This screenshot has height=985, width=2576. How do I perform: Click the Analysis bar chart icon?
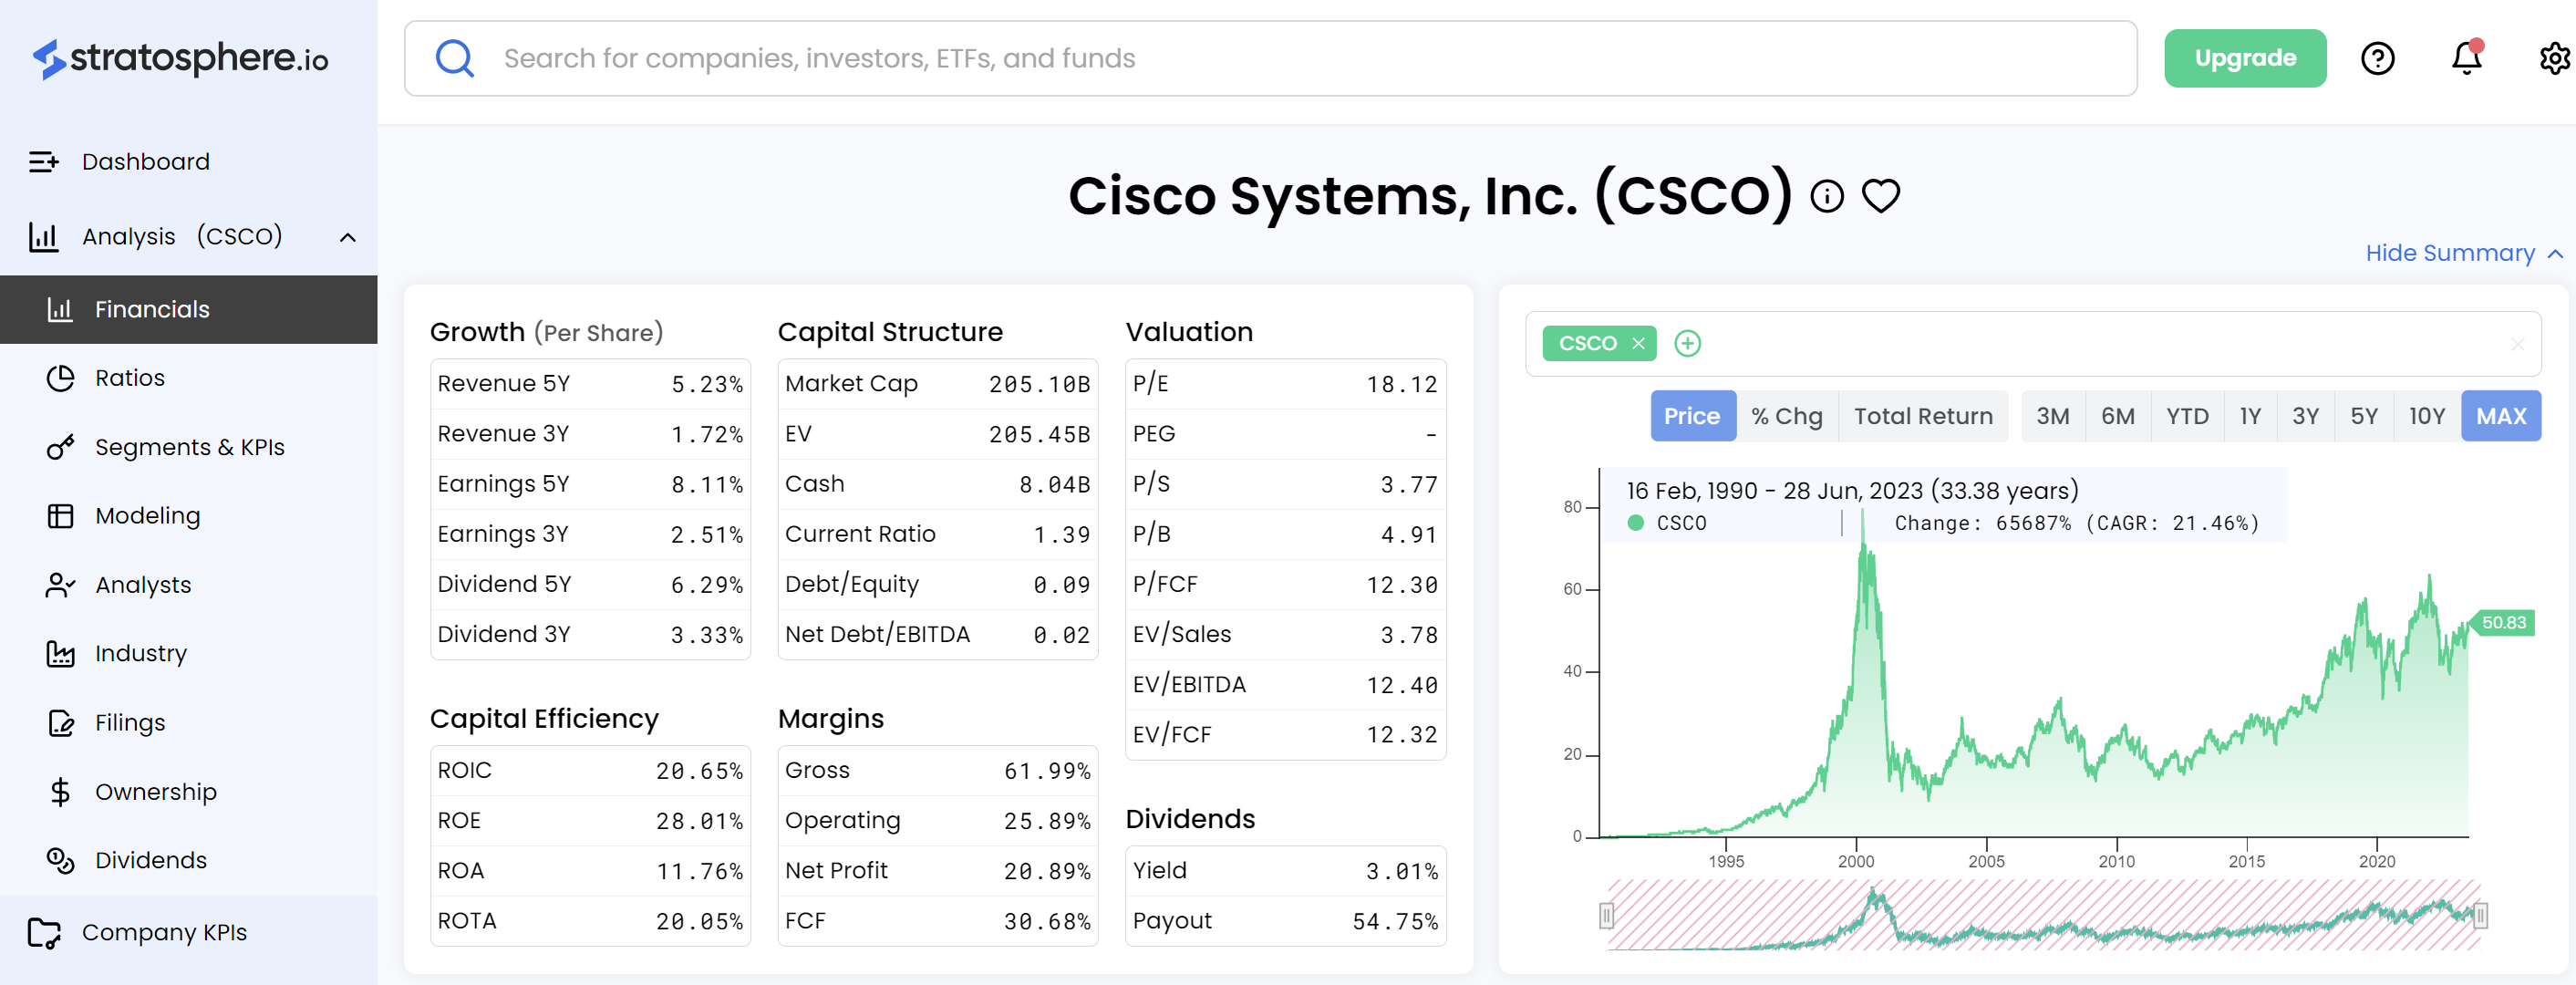[x=43, y=236]
